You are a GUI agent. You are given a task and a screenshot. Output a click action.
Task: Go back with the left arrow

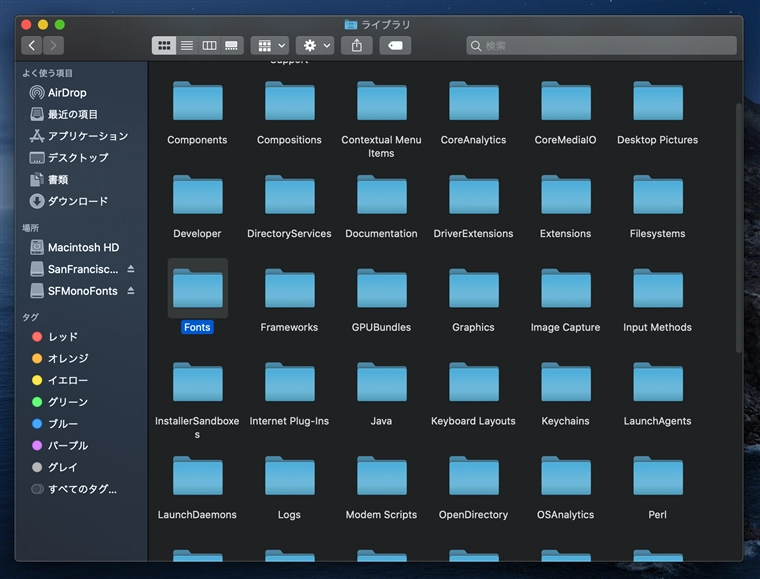pyautogui.click(x=32, y=46)
